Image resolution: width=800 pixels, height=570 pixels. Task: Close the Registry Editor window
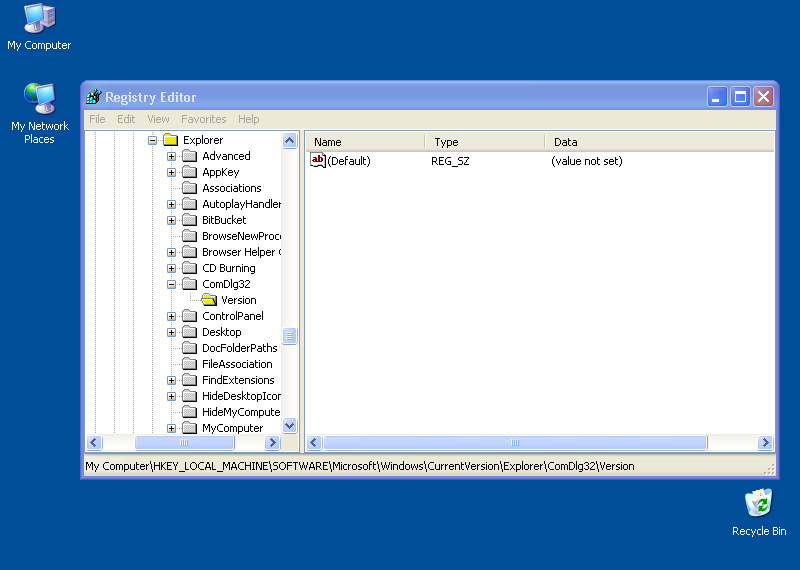point(763,96)
